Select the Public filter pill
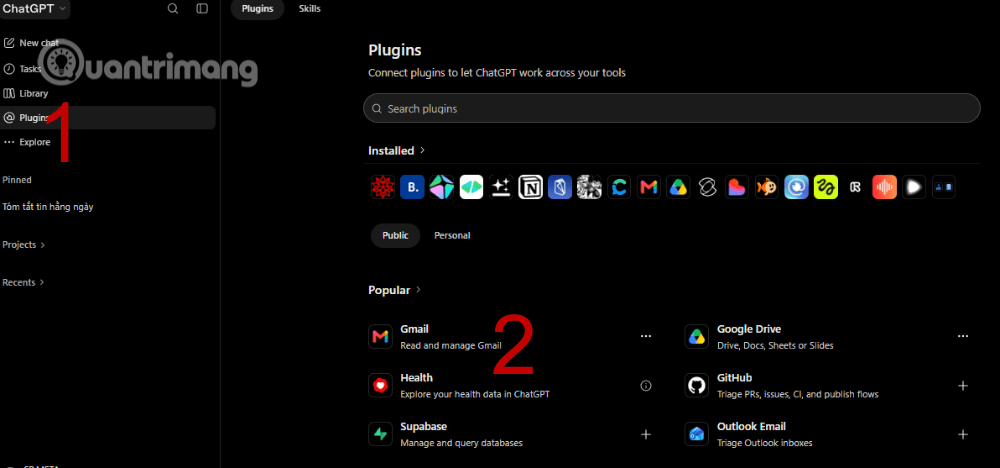 coord(395,235)
